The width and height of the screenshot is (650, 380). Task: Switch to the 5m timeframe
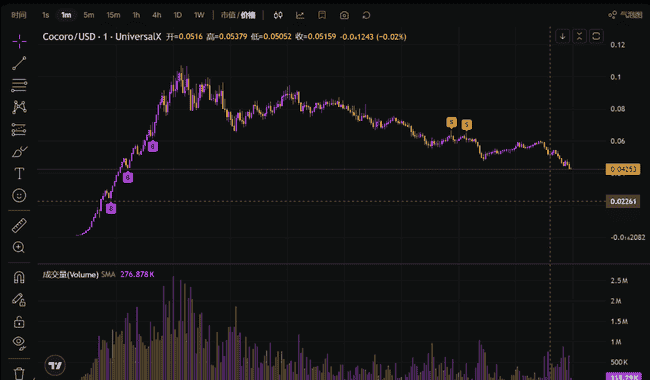89,15
